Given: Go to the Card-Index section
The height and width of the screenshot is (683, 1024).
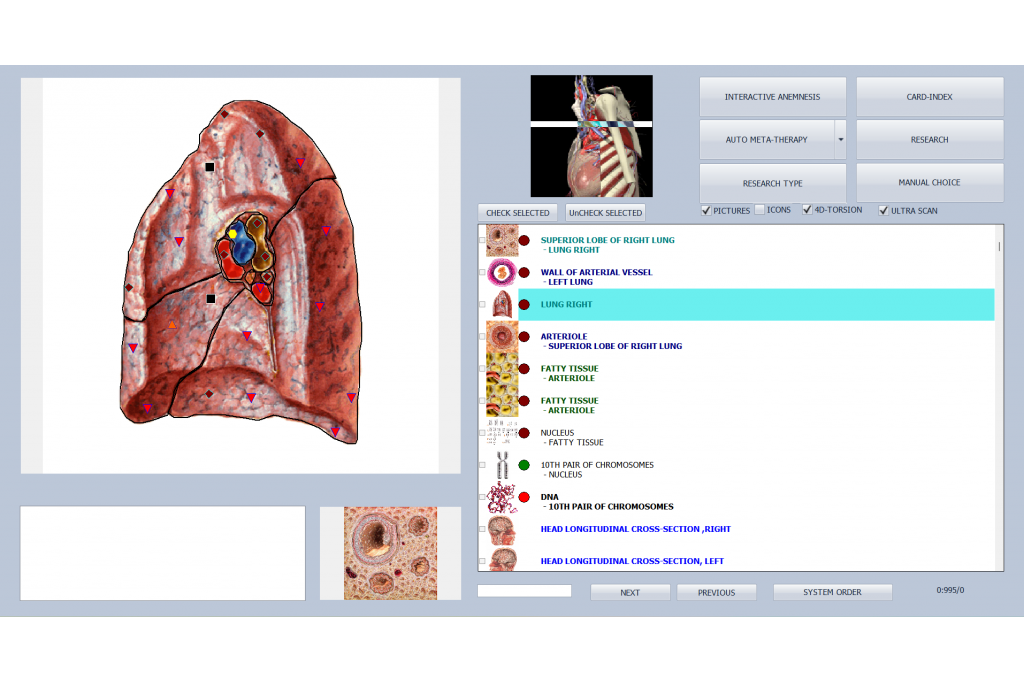Looking at the screenshot, I should coord(929,97).
